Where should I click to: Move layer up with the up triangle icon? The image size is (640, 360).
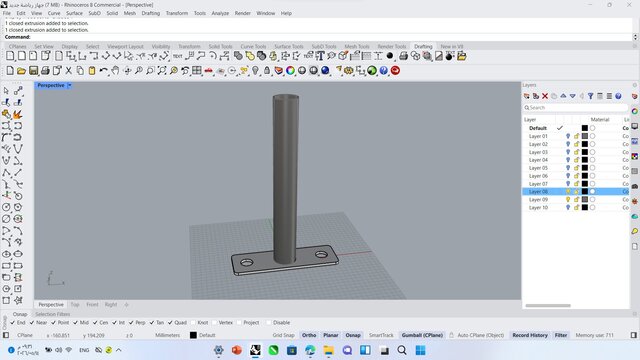click(x=563, y=96)
